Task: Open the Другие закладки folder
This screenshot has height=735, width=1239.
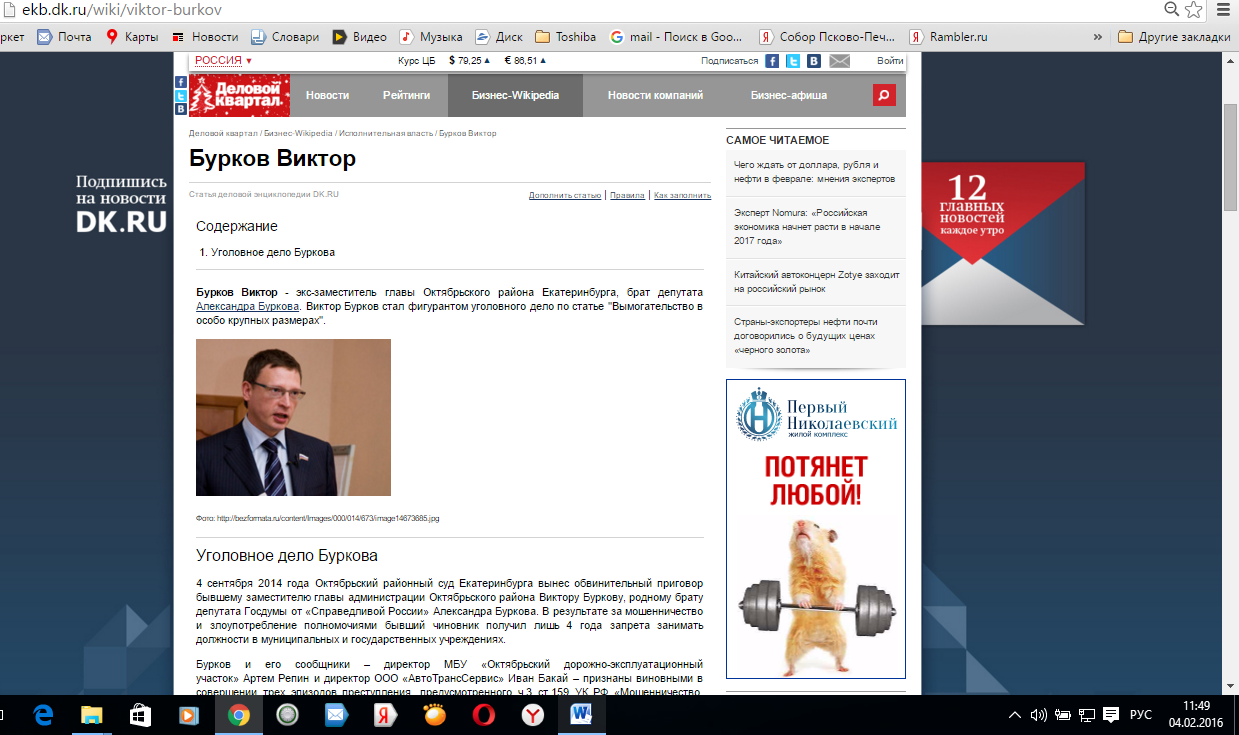Action: click(x=1174, y=37)
